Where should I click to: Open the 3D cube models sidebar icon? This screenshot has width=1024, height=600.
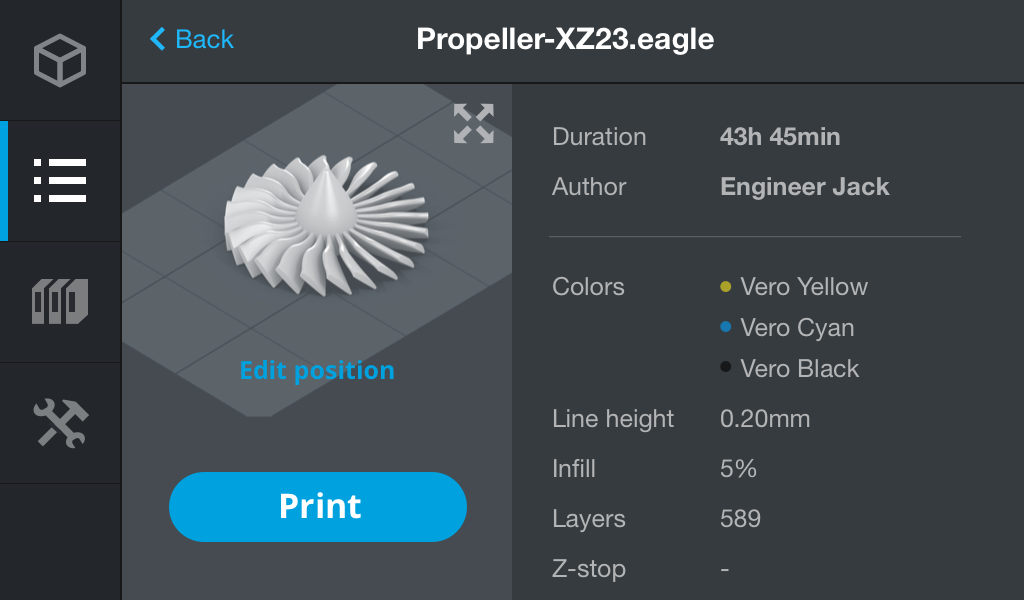tap(60, 60)
